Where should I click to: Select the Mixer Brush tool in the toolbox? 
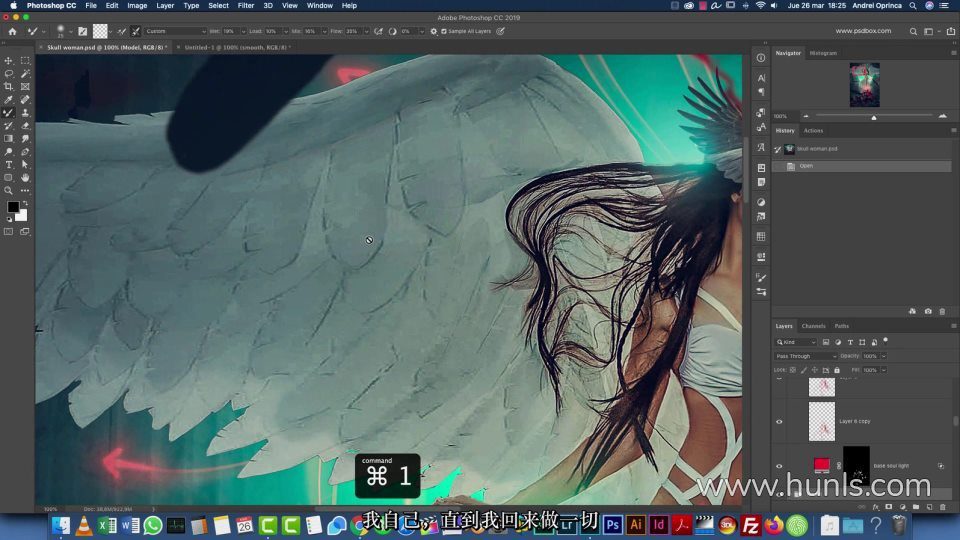[x=9, y=113]
